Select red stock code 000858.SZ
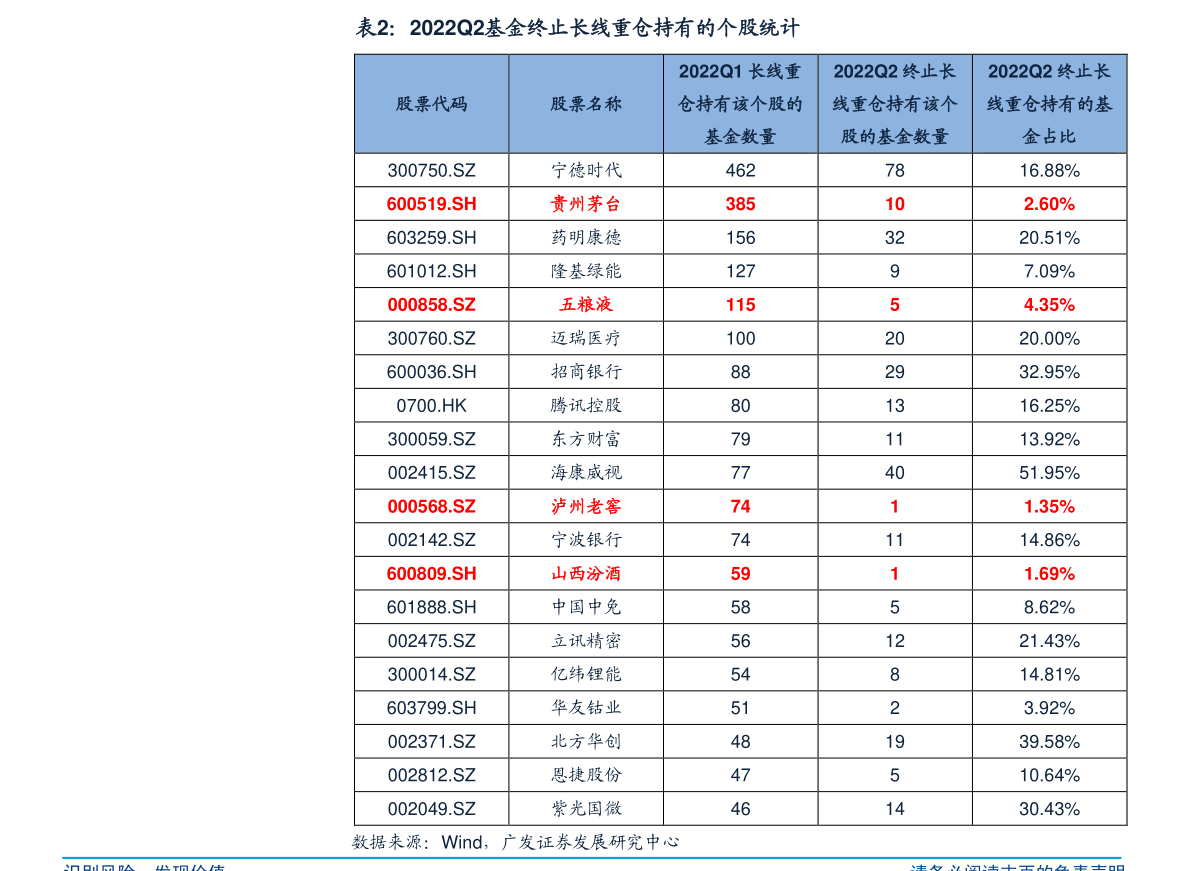1191x871 pixels. [x=431, y=305]
